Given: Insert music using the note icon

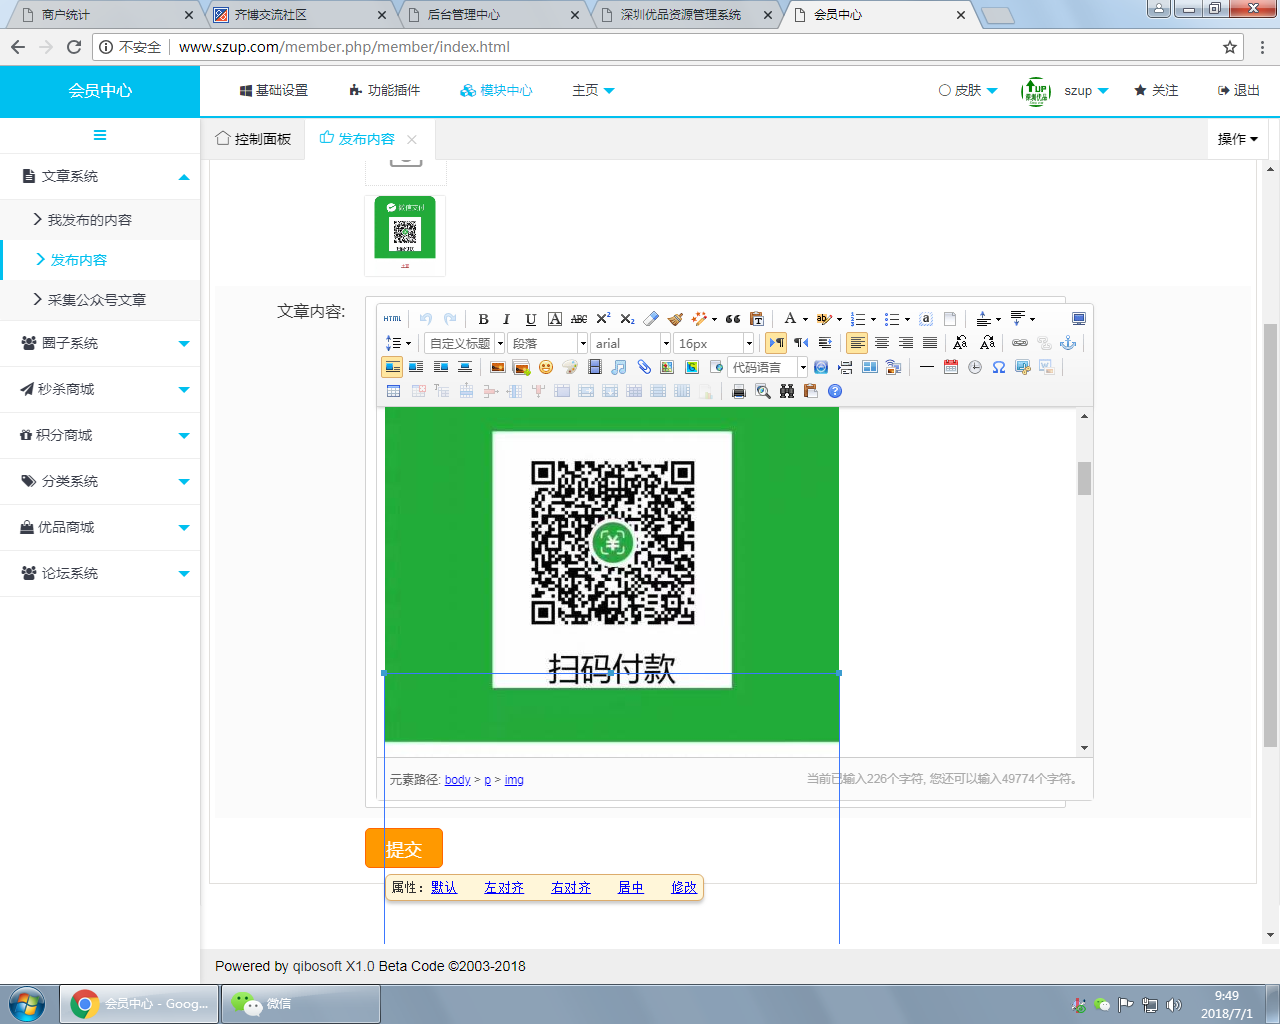Looking at the screenshot, I should [x=619, y=367].
